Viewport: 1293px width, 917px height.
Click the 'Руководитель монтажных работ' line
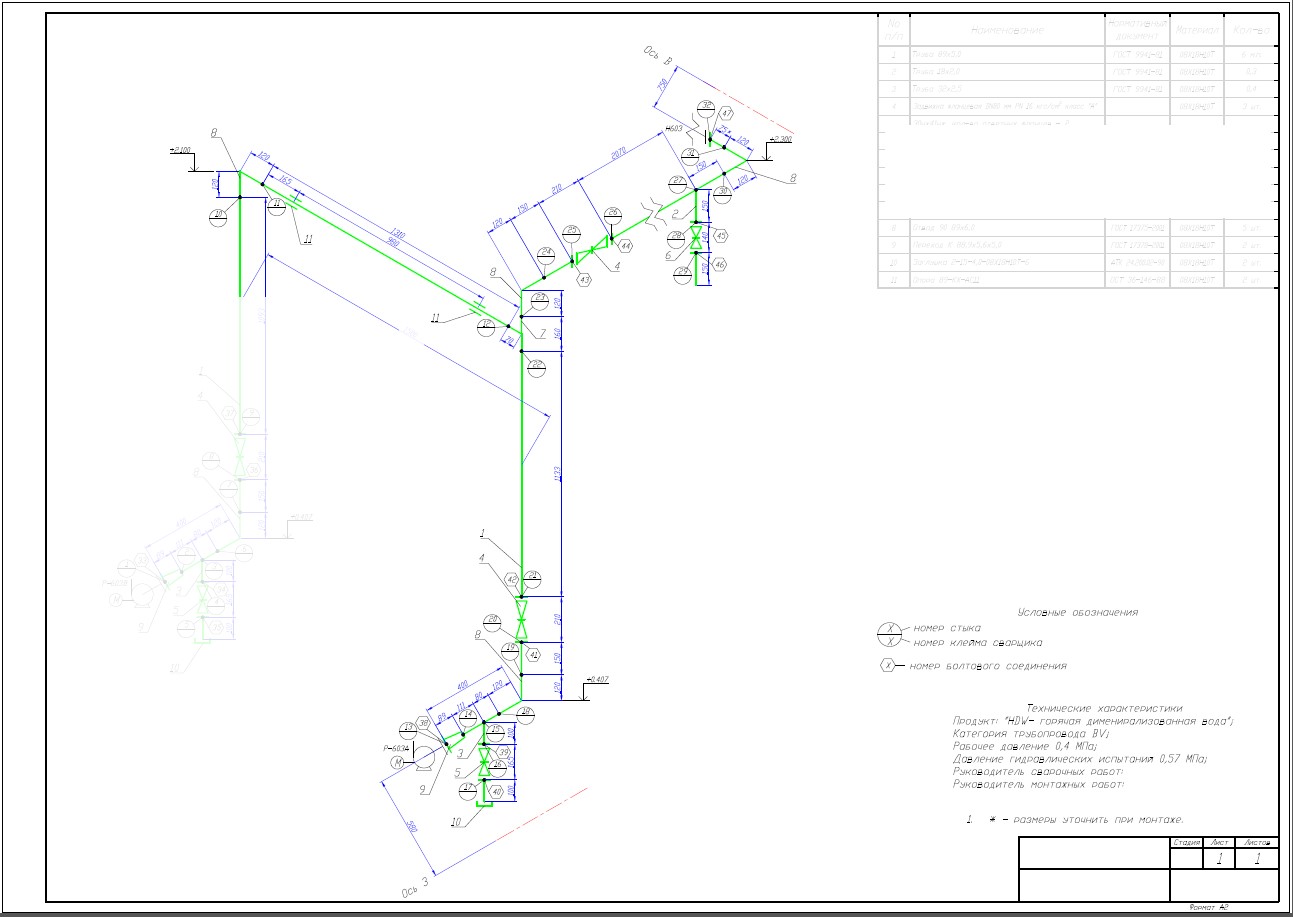click(1039, 785)
